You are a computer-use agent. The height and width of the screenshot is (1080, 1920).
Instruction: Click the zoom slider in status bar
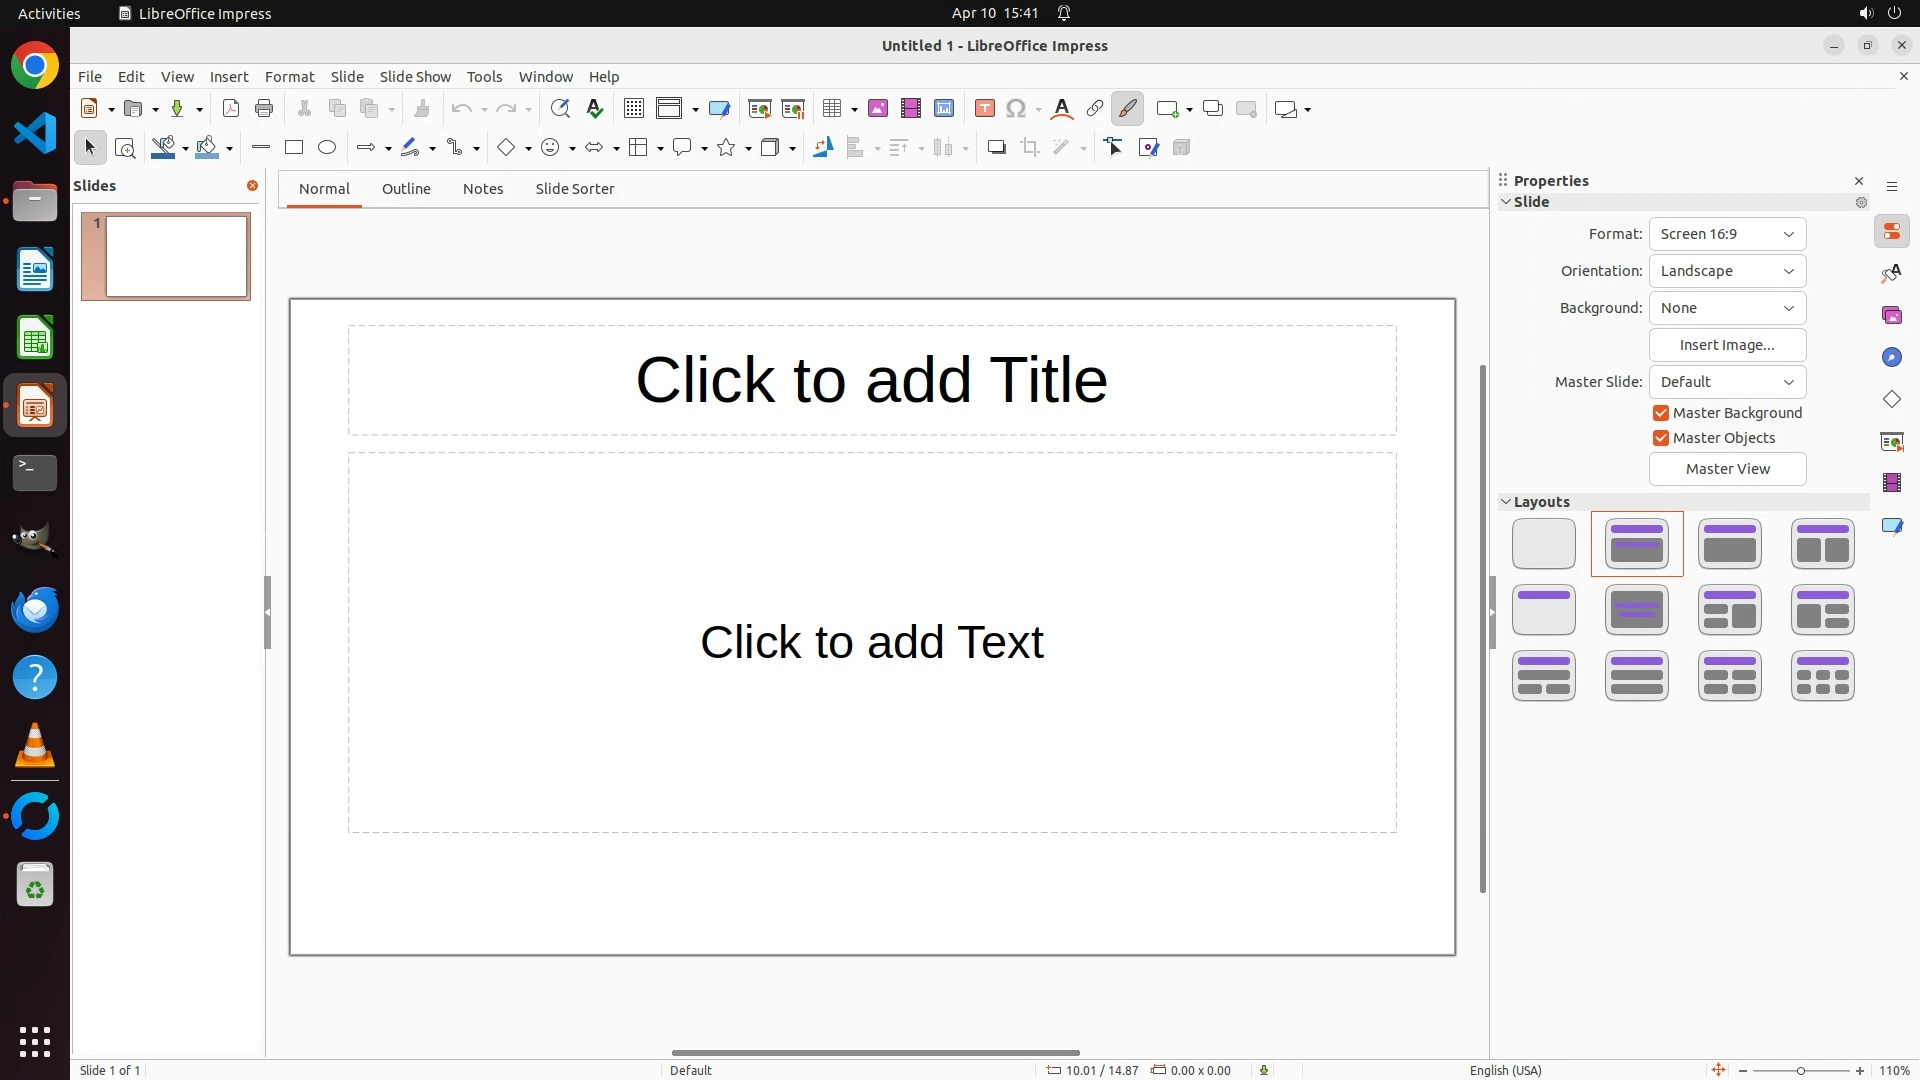tap(1800, 1071)
